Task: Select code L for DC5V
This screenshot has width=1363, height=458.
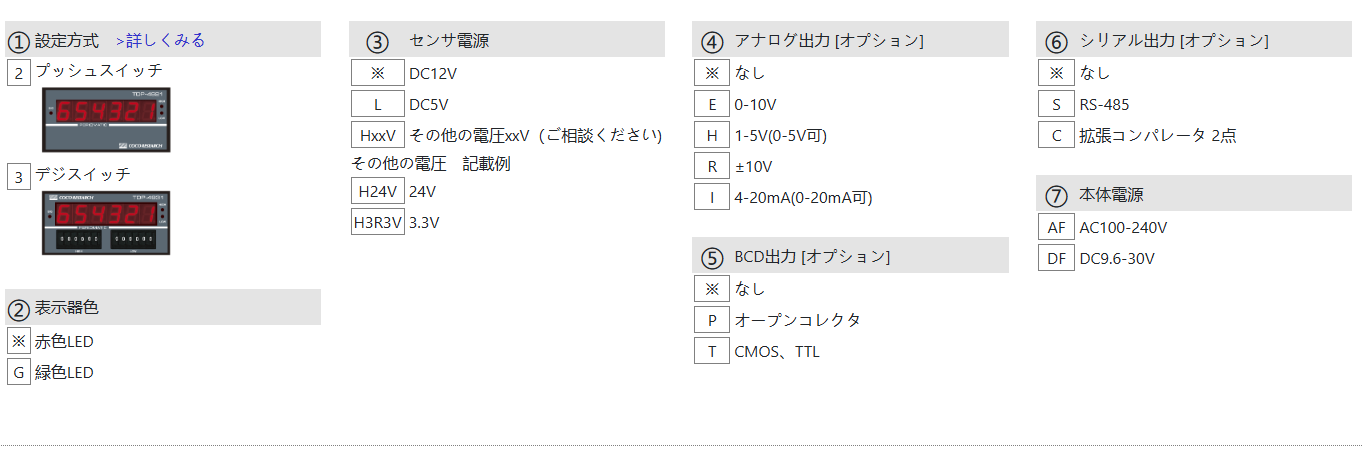Action: (378, 104)
